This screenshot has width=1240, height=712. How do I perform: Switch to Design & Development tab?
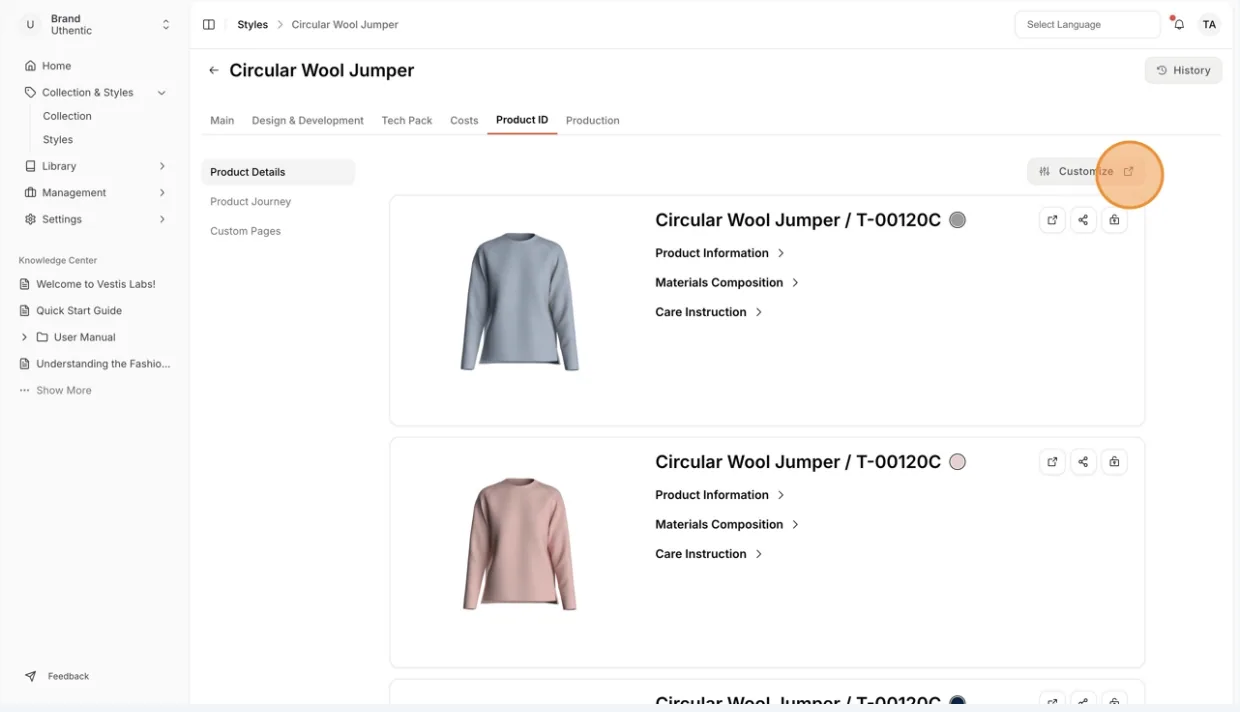[308, 121]
